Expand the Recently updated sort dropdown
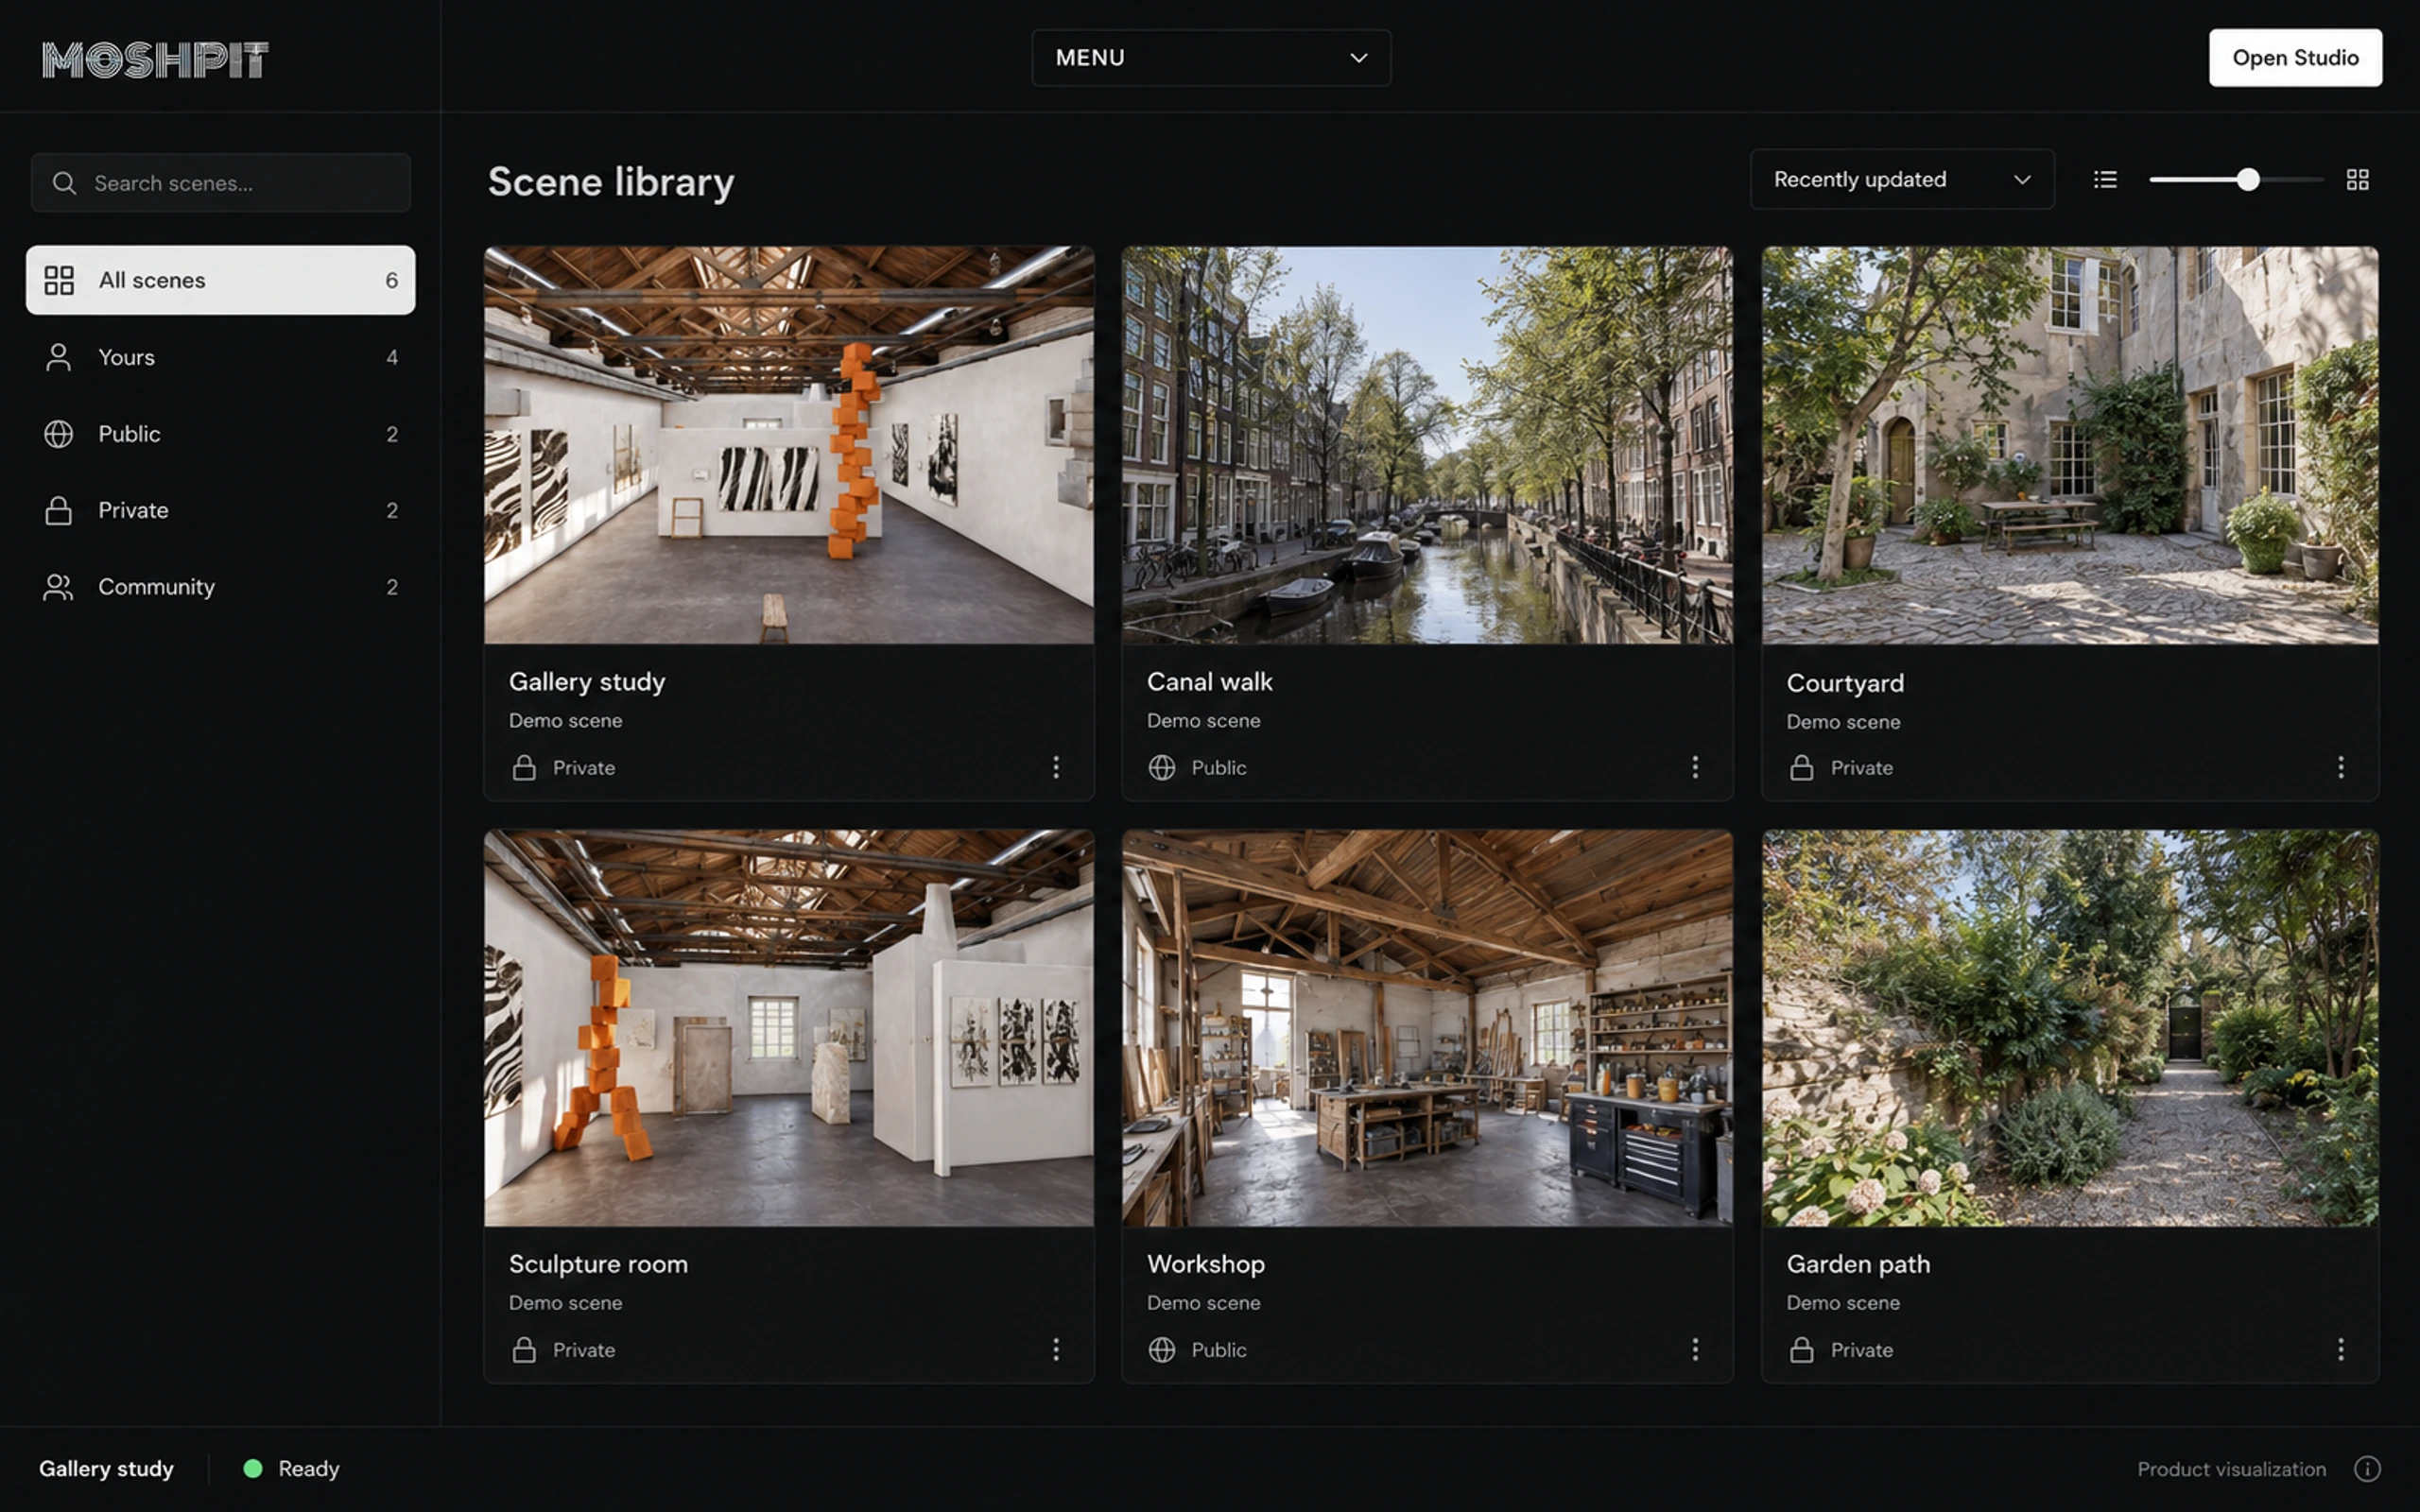Image resolution: width=2420 pixels, height=1512 pixels. (1902, 179)
